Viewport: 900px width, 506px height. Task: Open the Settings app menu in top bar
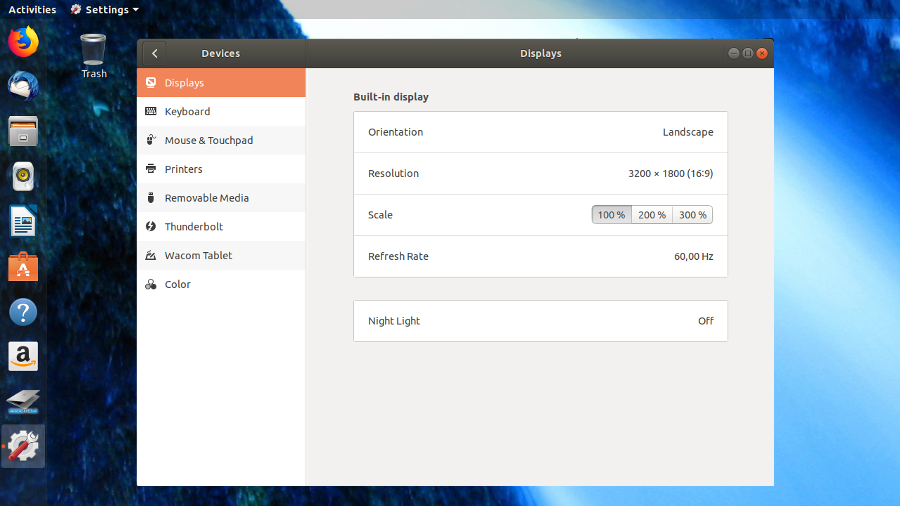(x=105, y=9)
